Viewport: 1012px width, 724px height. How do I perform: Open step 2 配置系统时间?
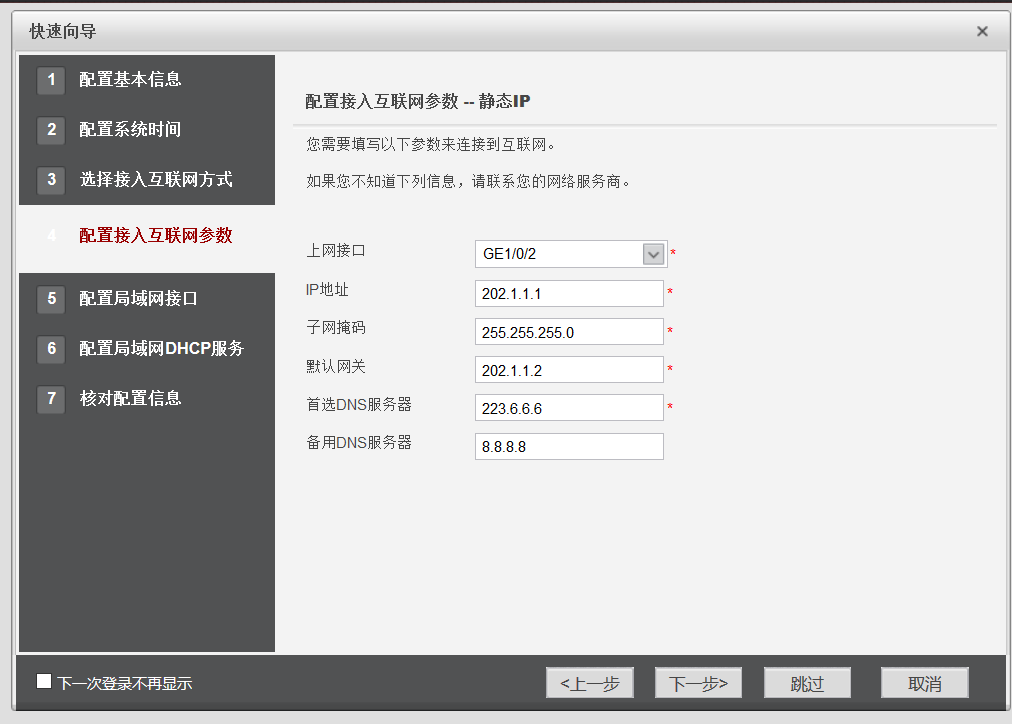coord(130,129)
